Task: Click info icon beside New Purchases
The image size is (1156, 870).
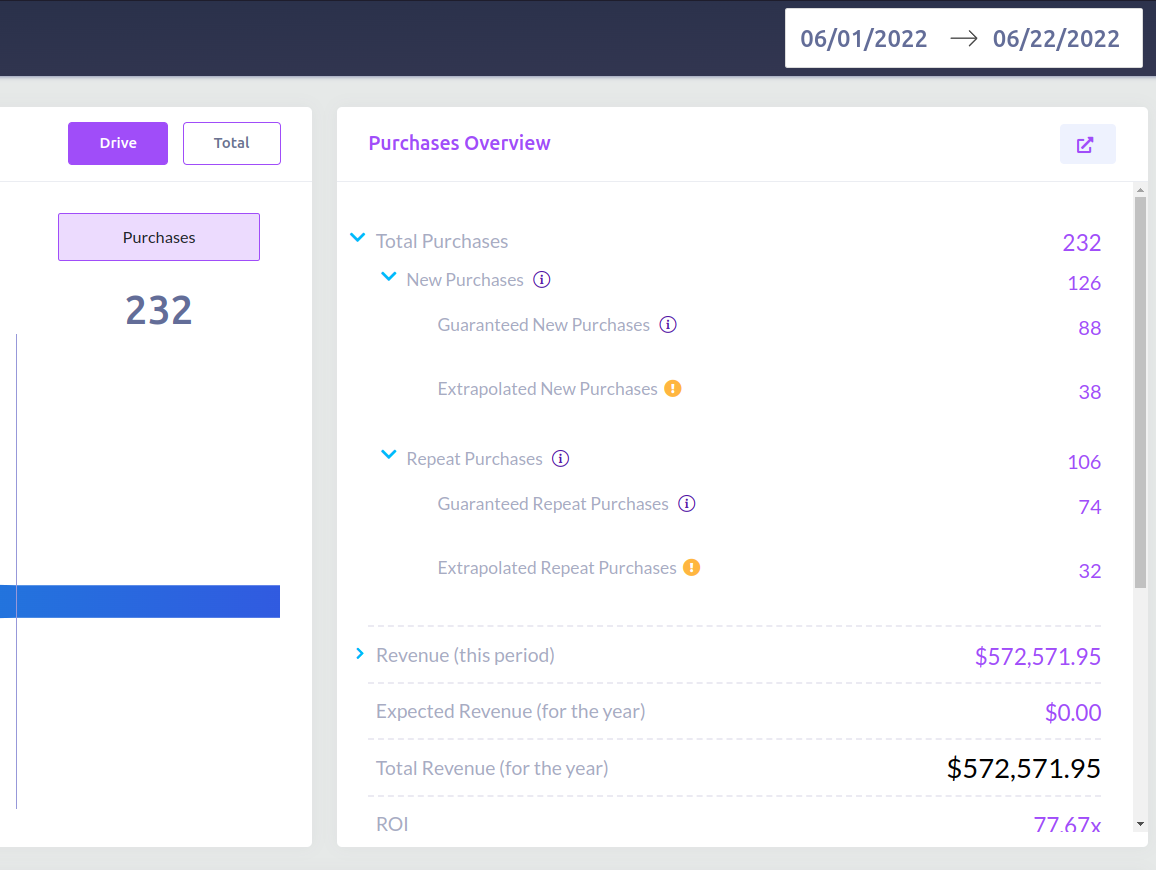Action: point(542,280)
